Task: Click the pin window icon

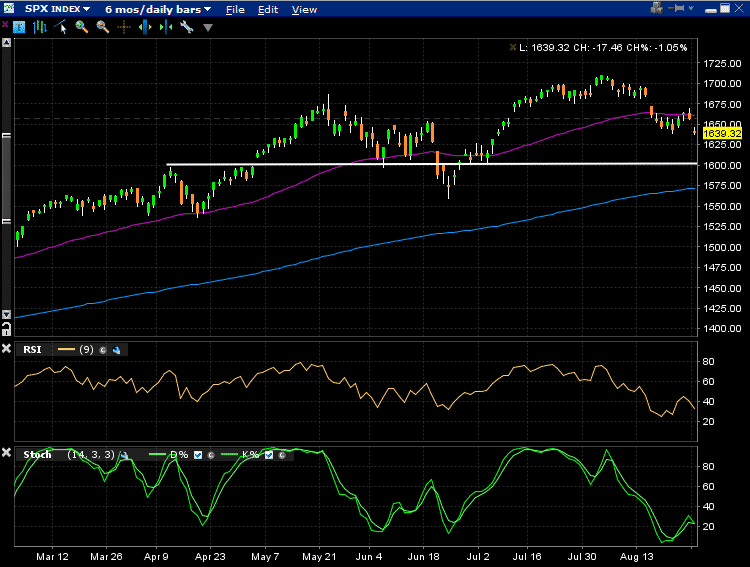Action: (x=677, y=8)
